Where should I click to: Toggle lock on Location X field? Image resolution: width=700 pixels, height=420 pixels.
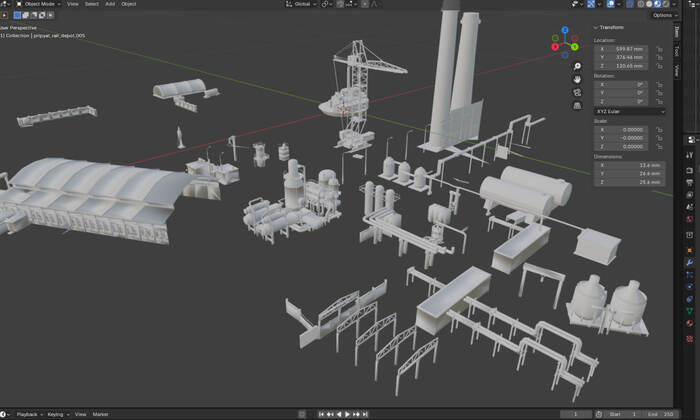pyautogui.click(x=659, y=48)
